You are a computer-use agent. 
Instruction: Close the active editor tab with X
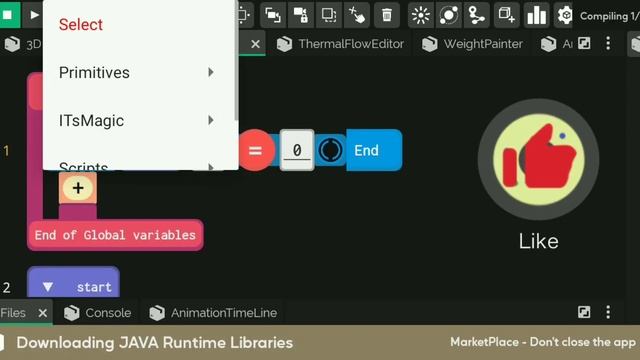[x=256, y=44]
